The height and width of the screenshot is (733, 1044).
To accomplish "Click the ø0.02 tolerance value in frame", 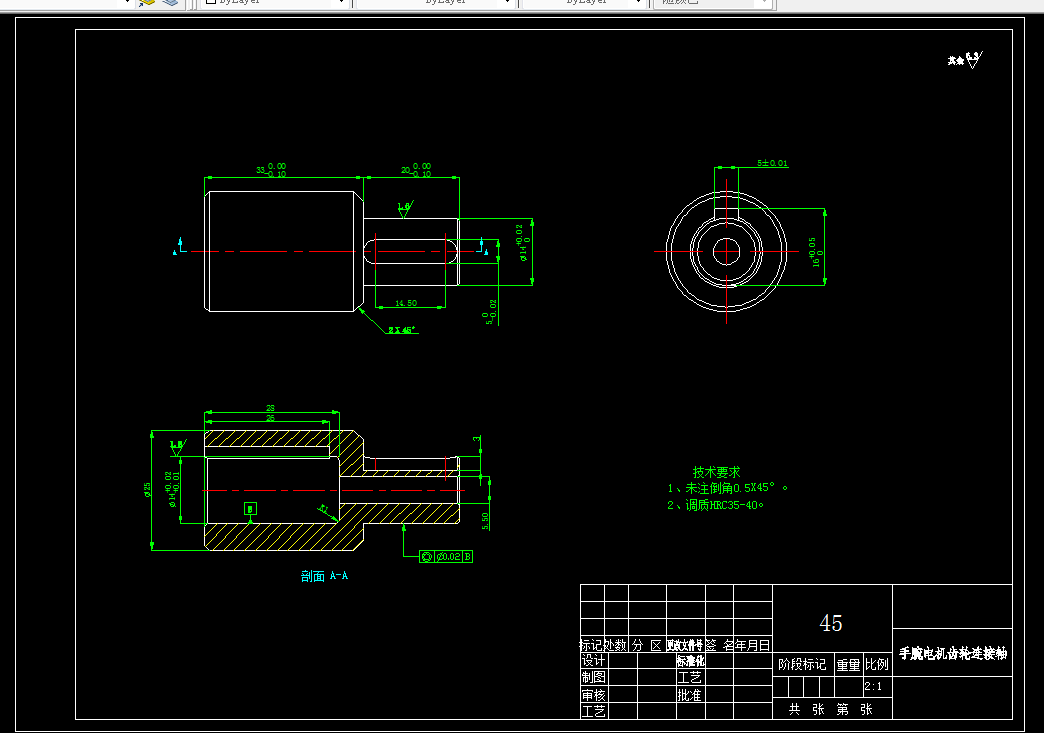I will (448, 557).
